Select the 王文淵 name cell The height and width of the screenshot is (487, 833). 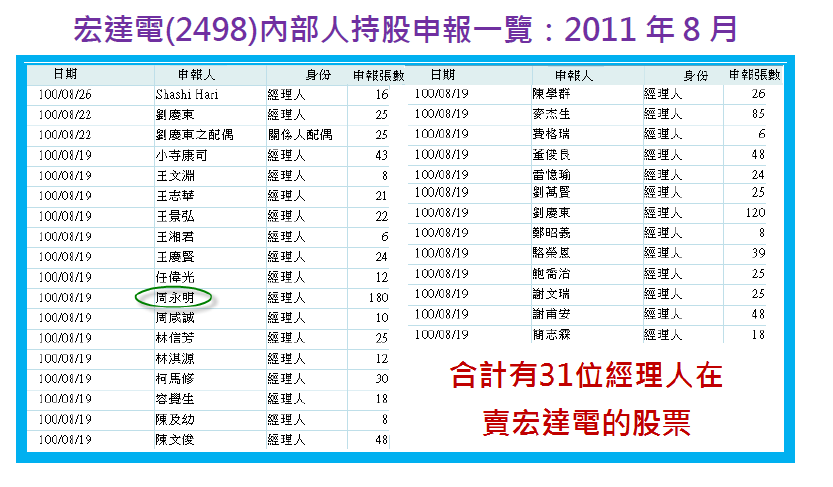(175, 176)
